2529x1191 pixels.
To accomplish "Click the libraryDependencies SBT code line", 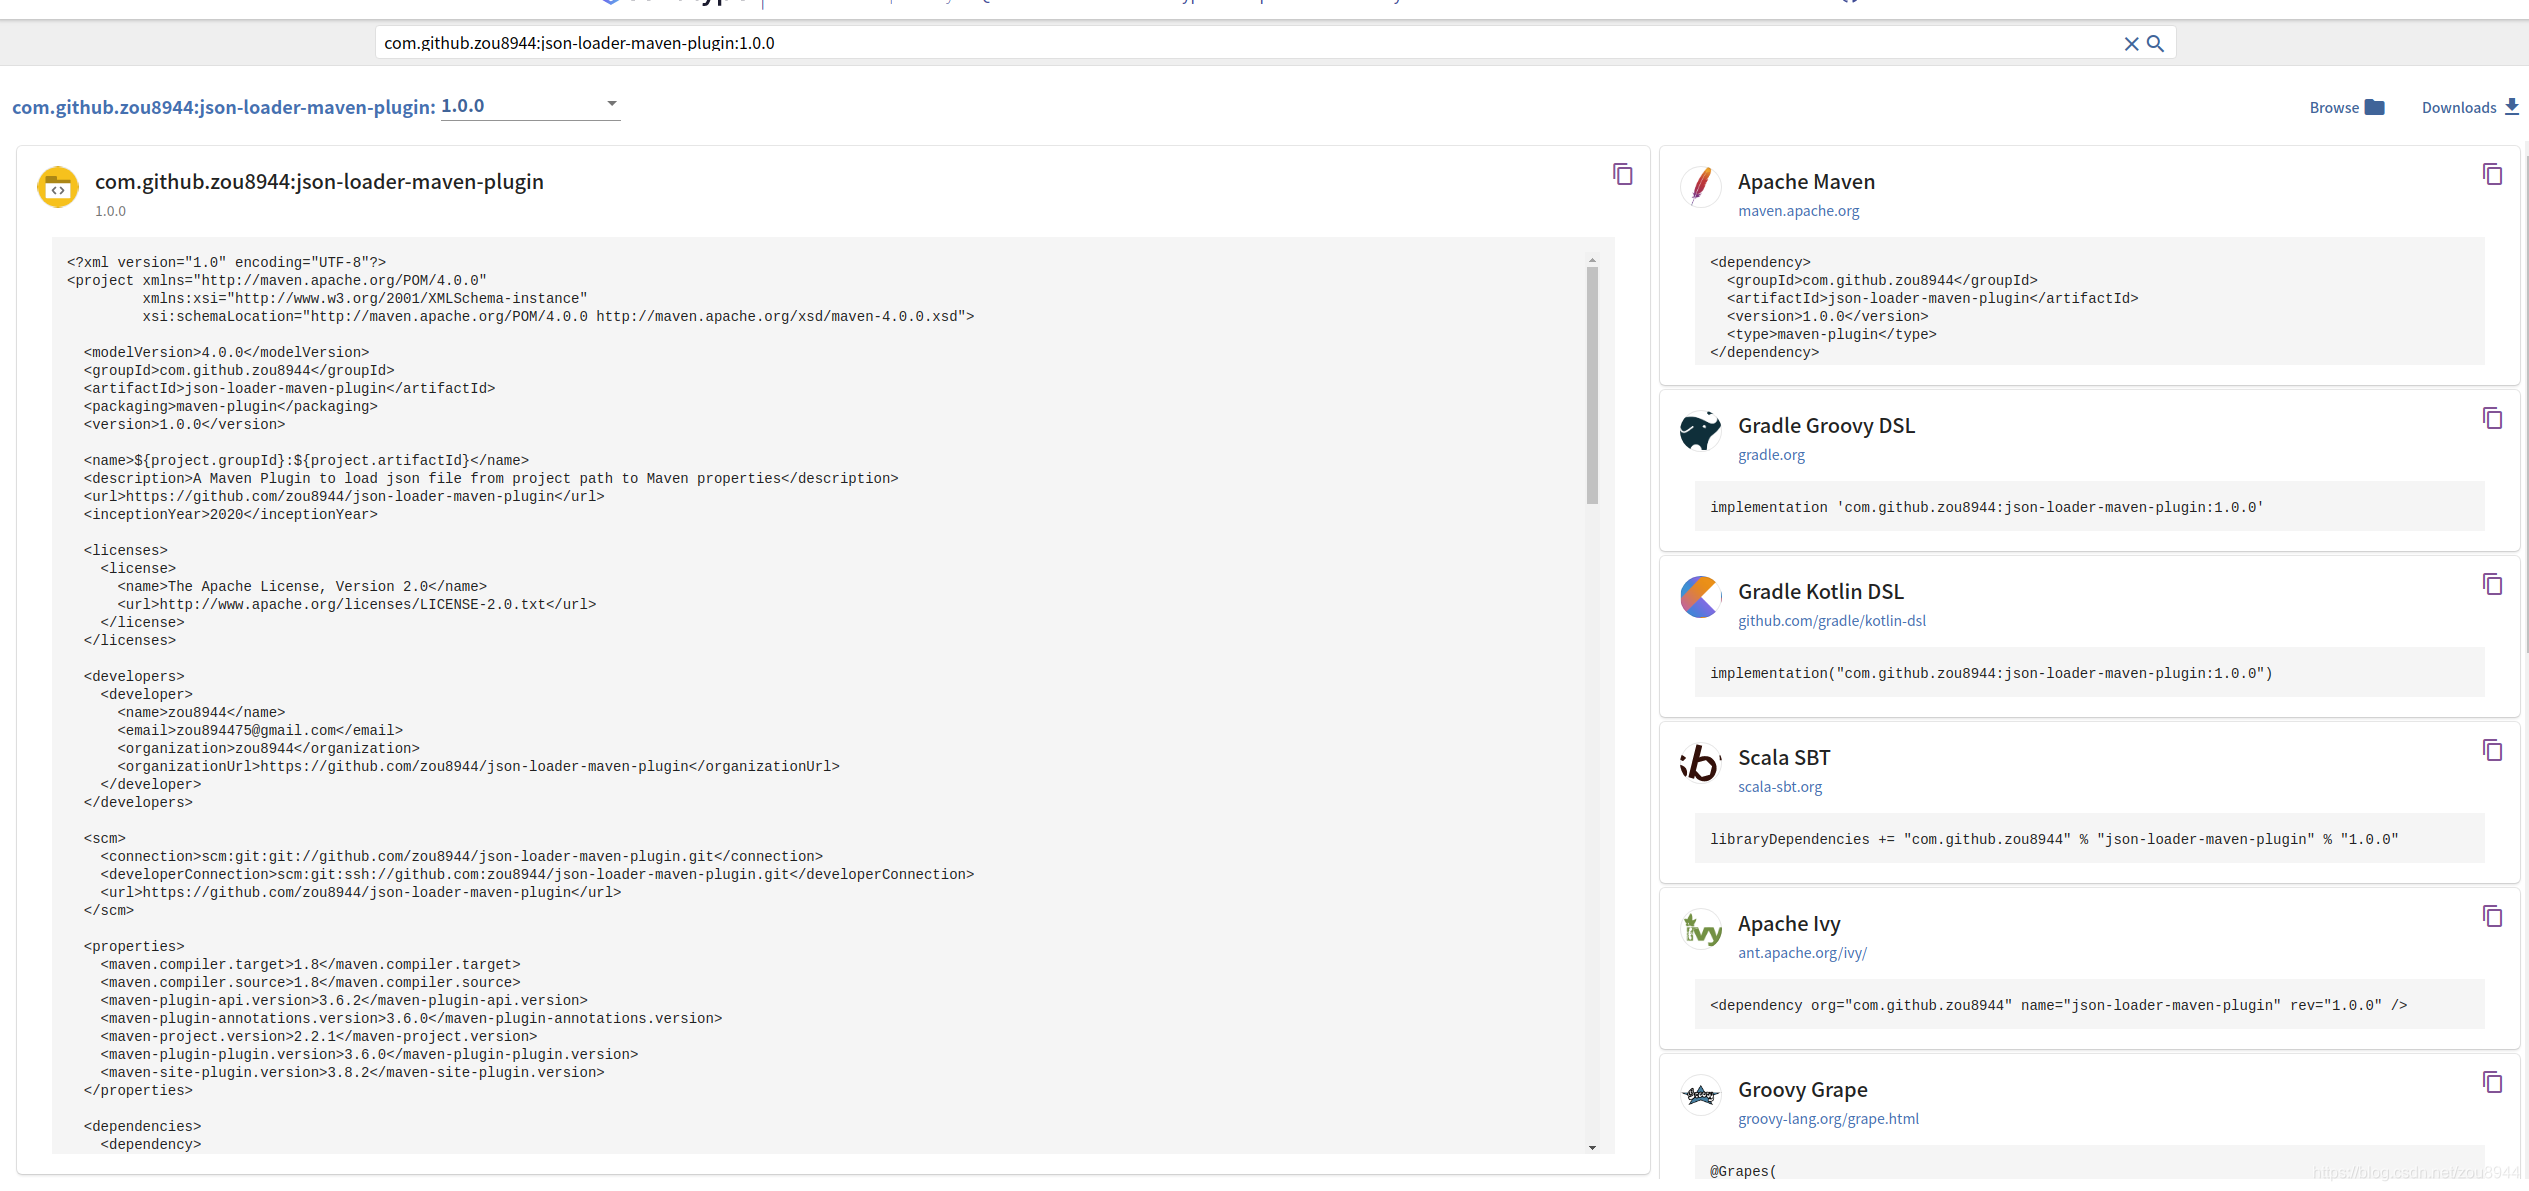I will click(x=2054, y=839).
